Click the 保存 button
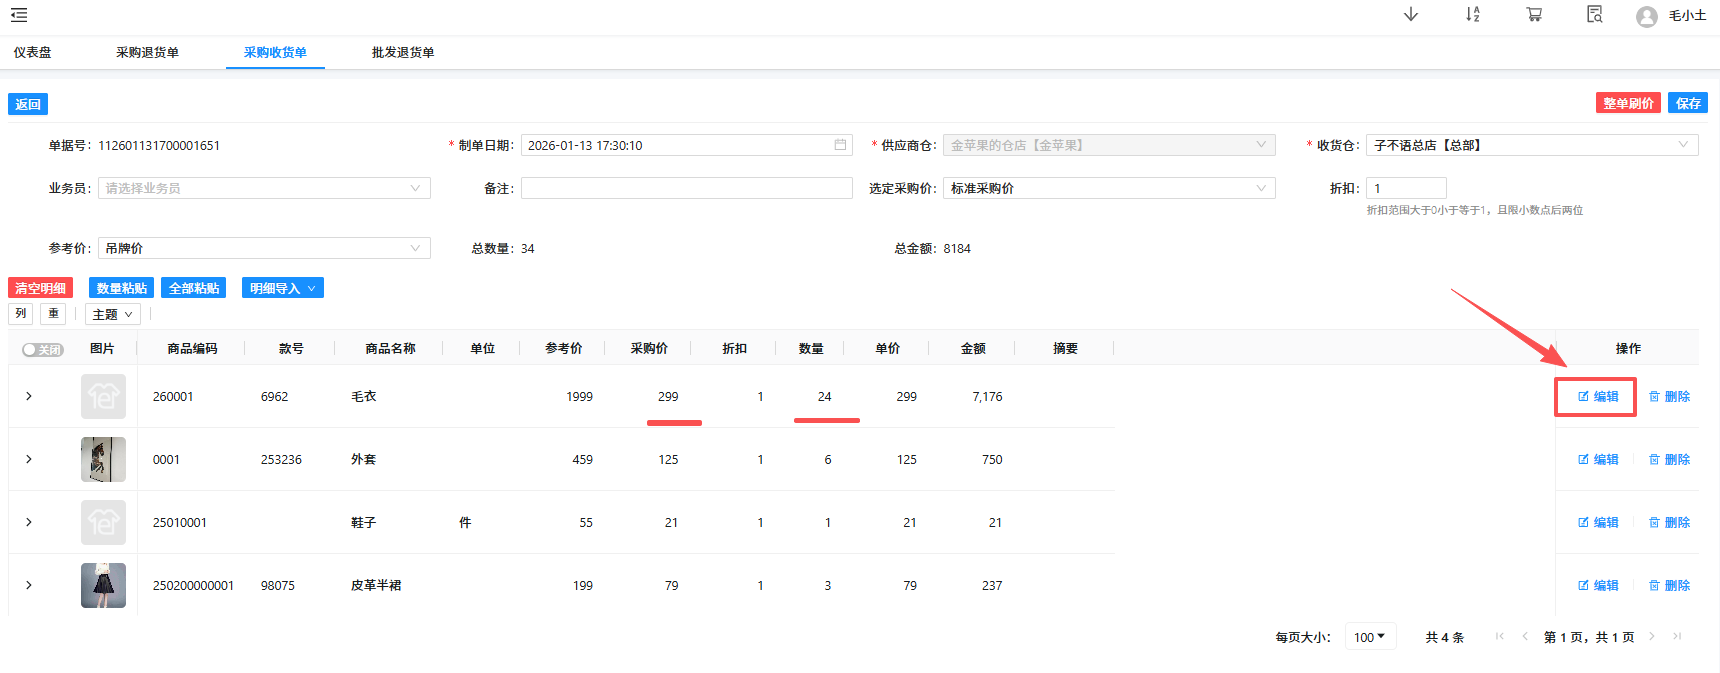The image size is (1720, 673). pos(1688,103)
